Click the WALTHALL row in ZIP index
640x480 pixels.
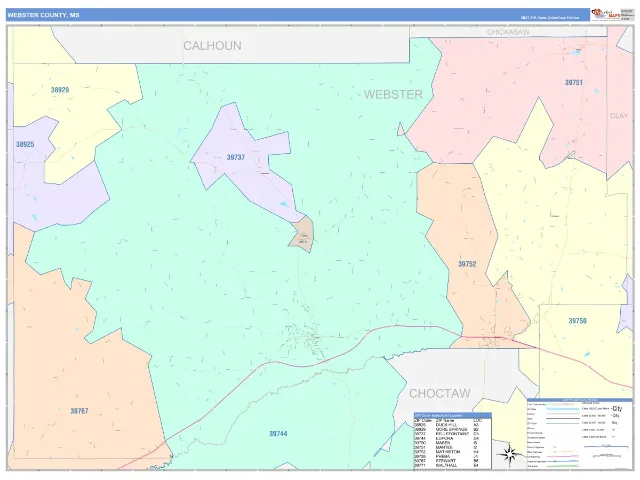(x=451, y=465)
